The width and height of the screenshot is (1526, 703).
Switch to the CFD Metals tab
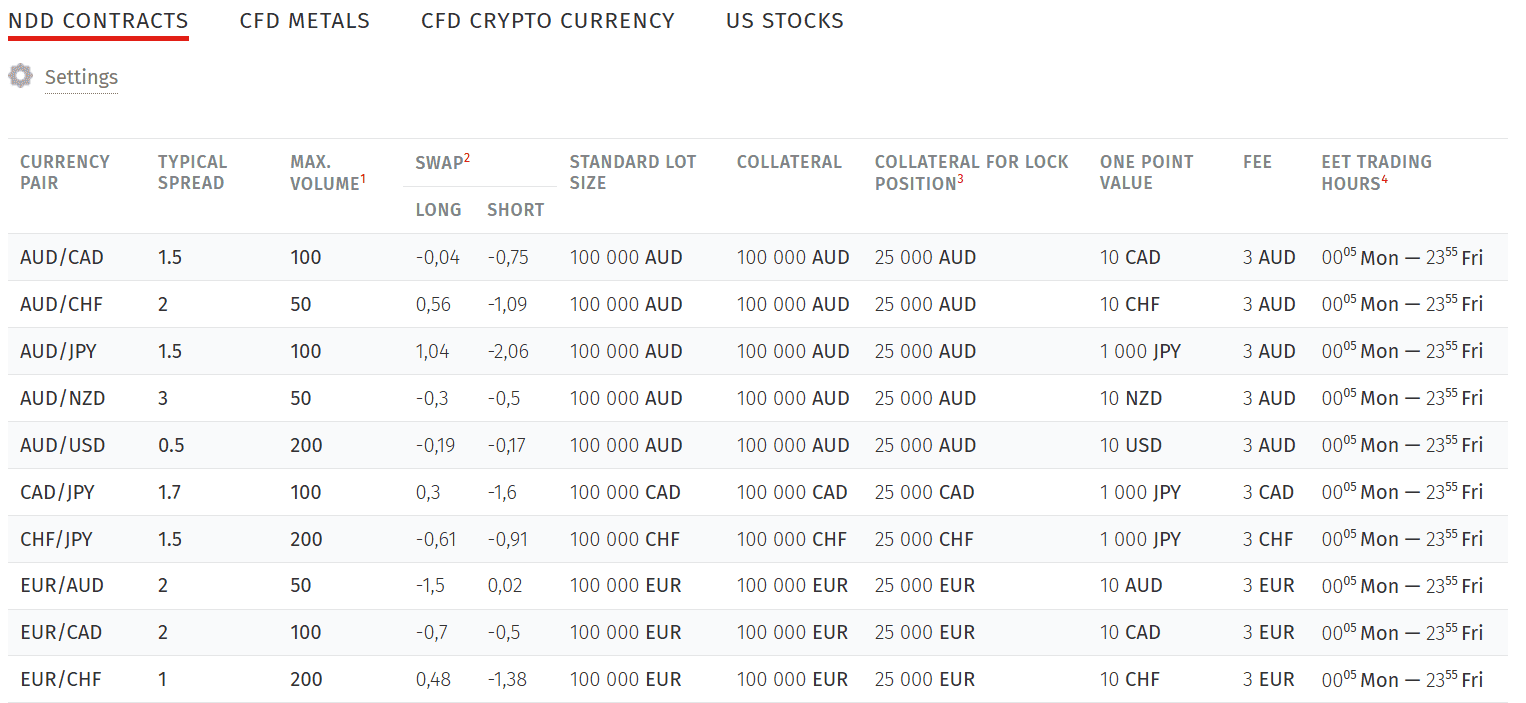(x=304, y=20)
